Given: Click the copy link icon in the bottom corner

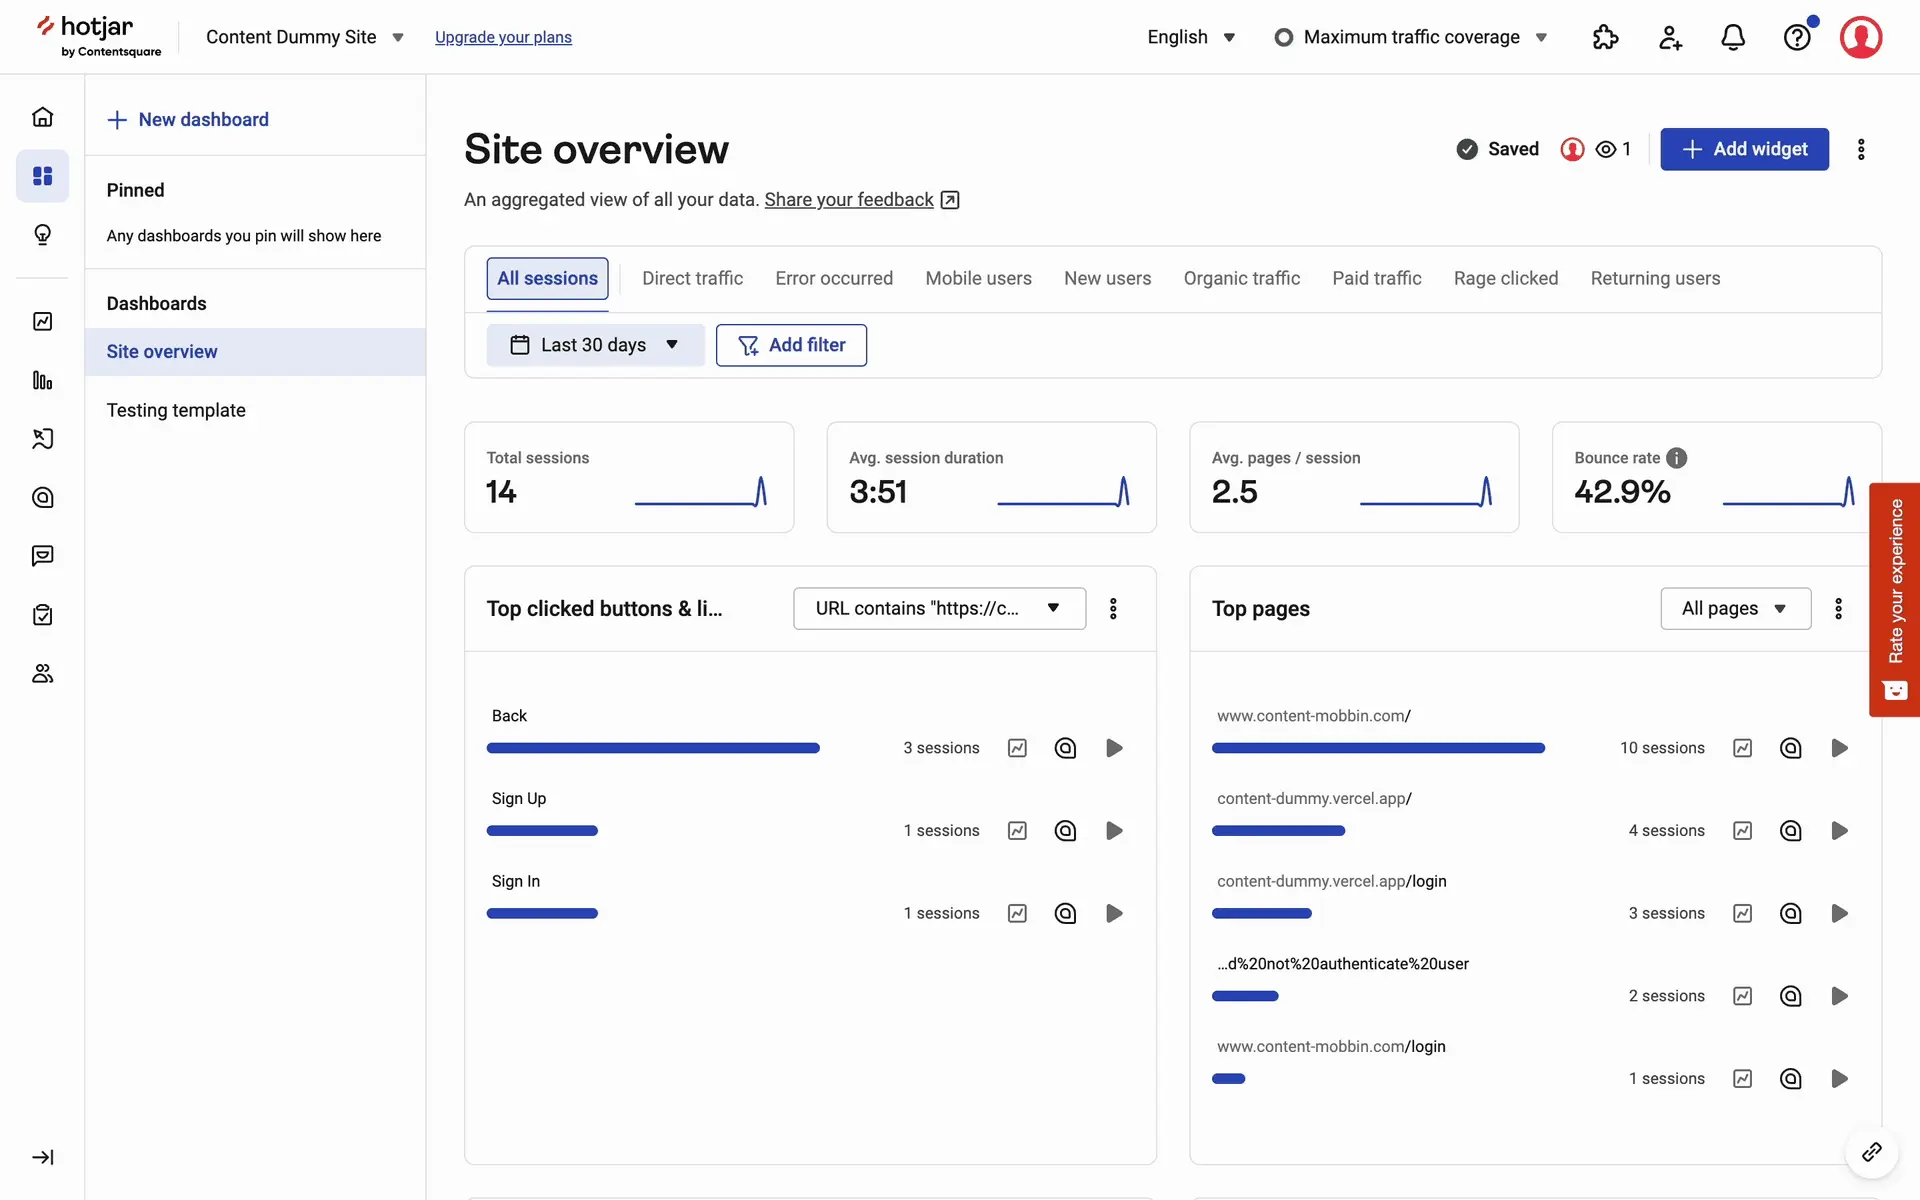Looking at the screenshot, I should [1871, 1152].
